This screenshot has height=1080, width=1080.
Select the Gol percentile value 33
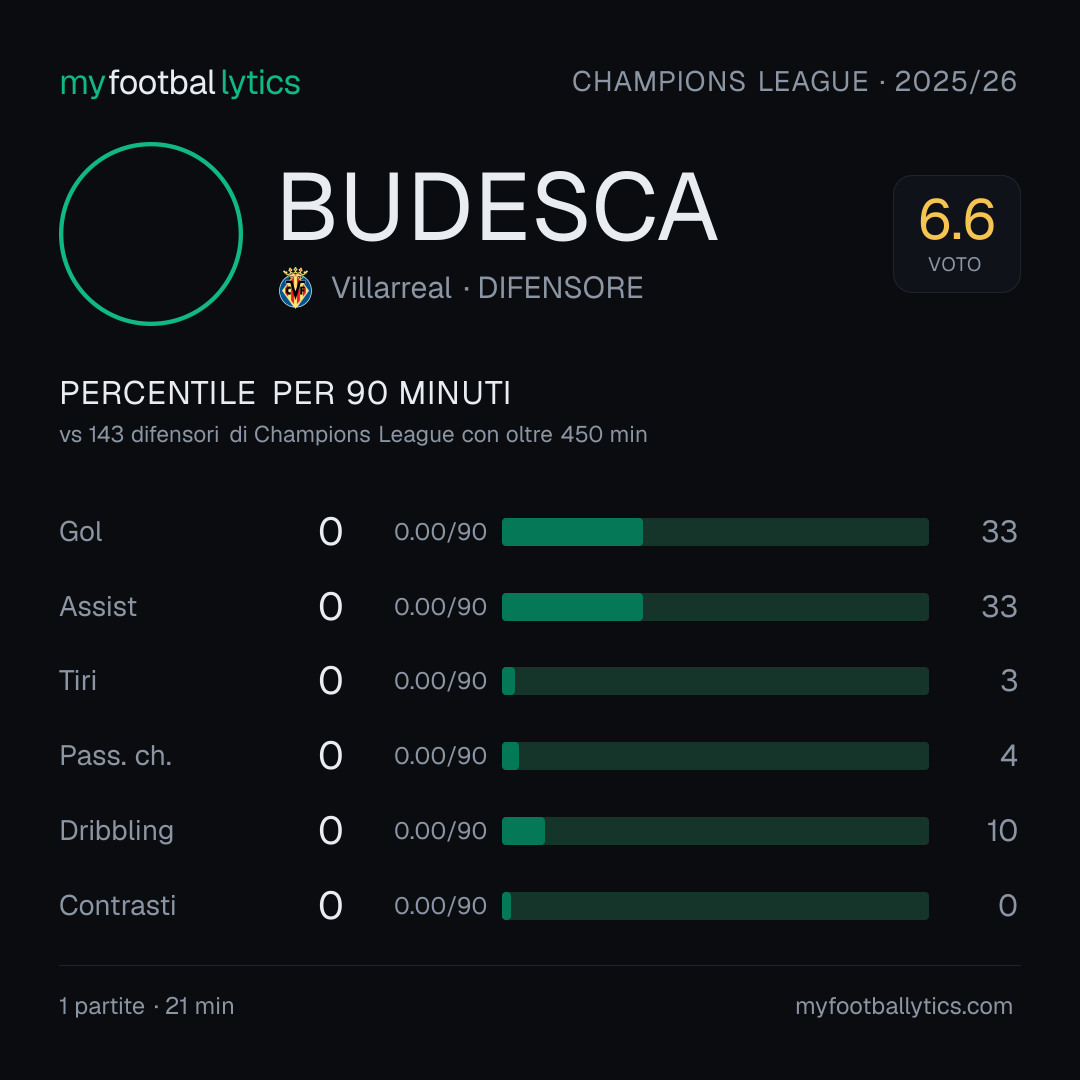pos(999,532)
